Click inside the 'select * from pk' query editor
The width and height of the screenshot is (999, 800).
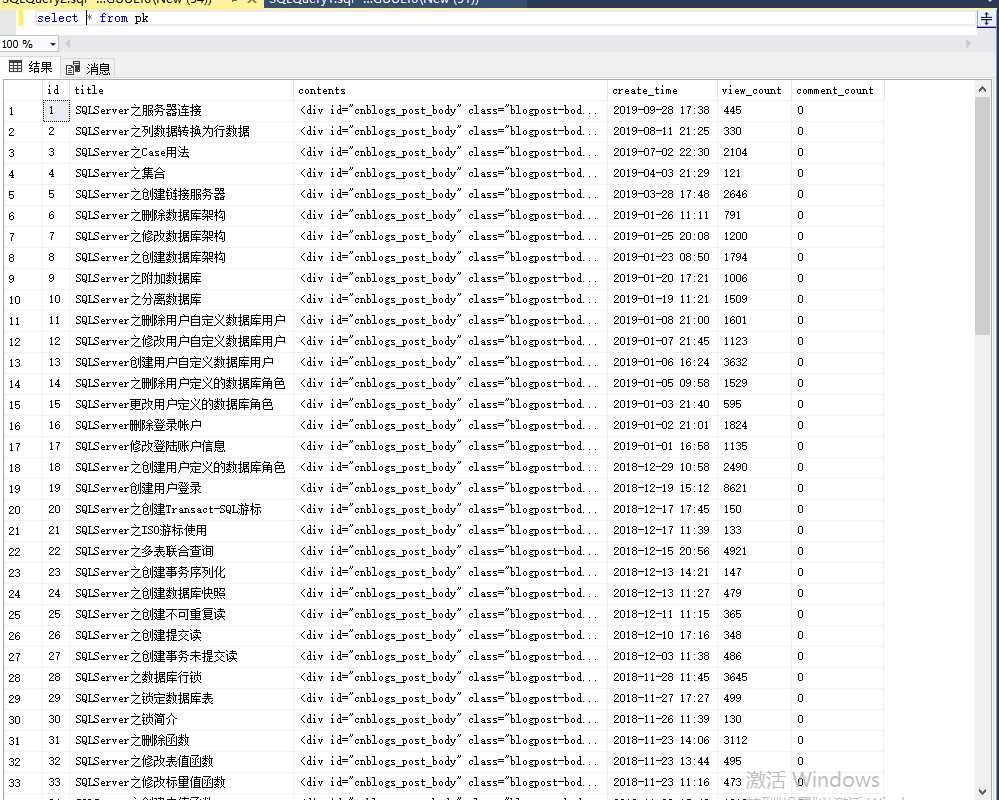coord(497,18)
